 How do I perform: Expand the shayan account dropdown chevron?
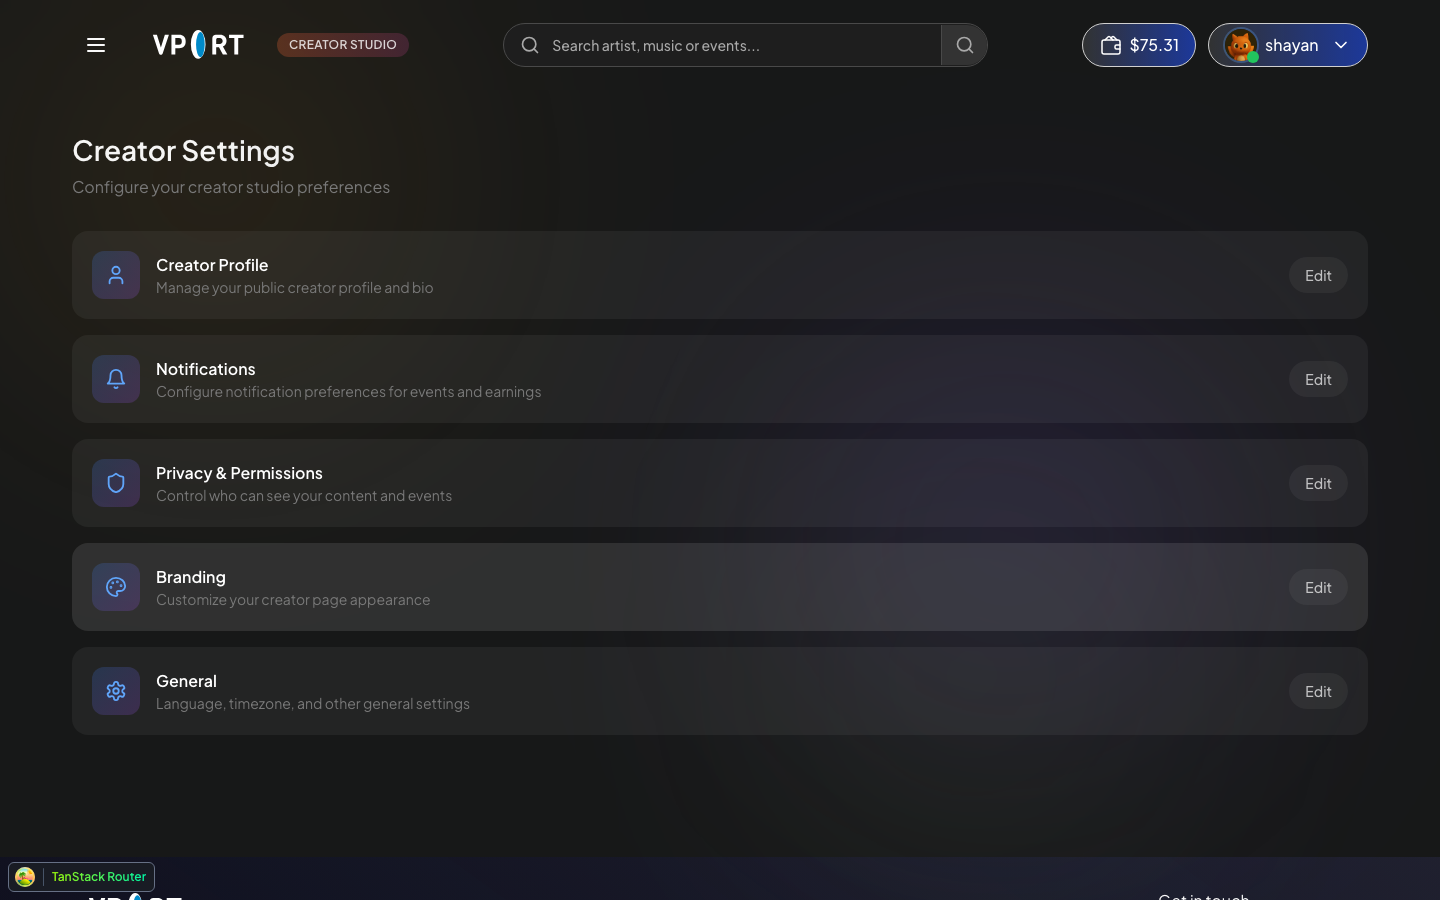point(1341,45)
